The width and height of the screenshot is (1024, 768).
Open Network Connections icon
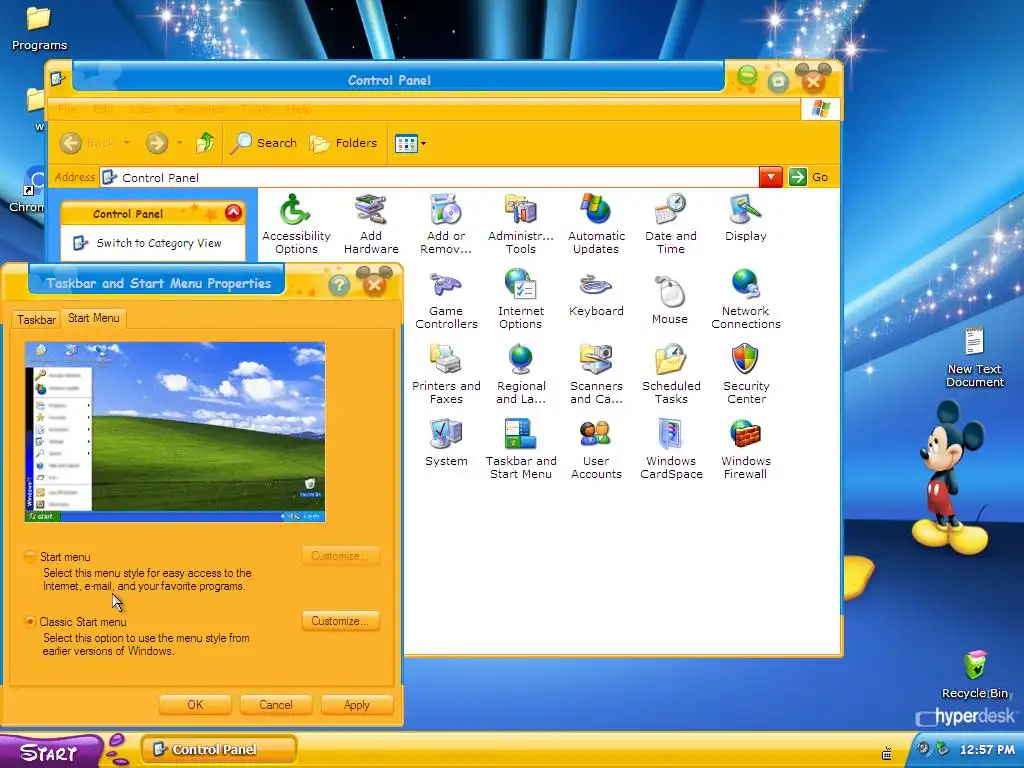pyautogui.click(x=745, y=298)
